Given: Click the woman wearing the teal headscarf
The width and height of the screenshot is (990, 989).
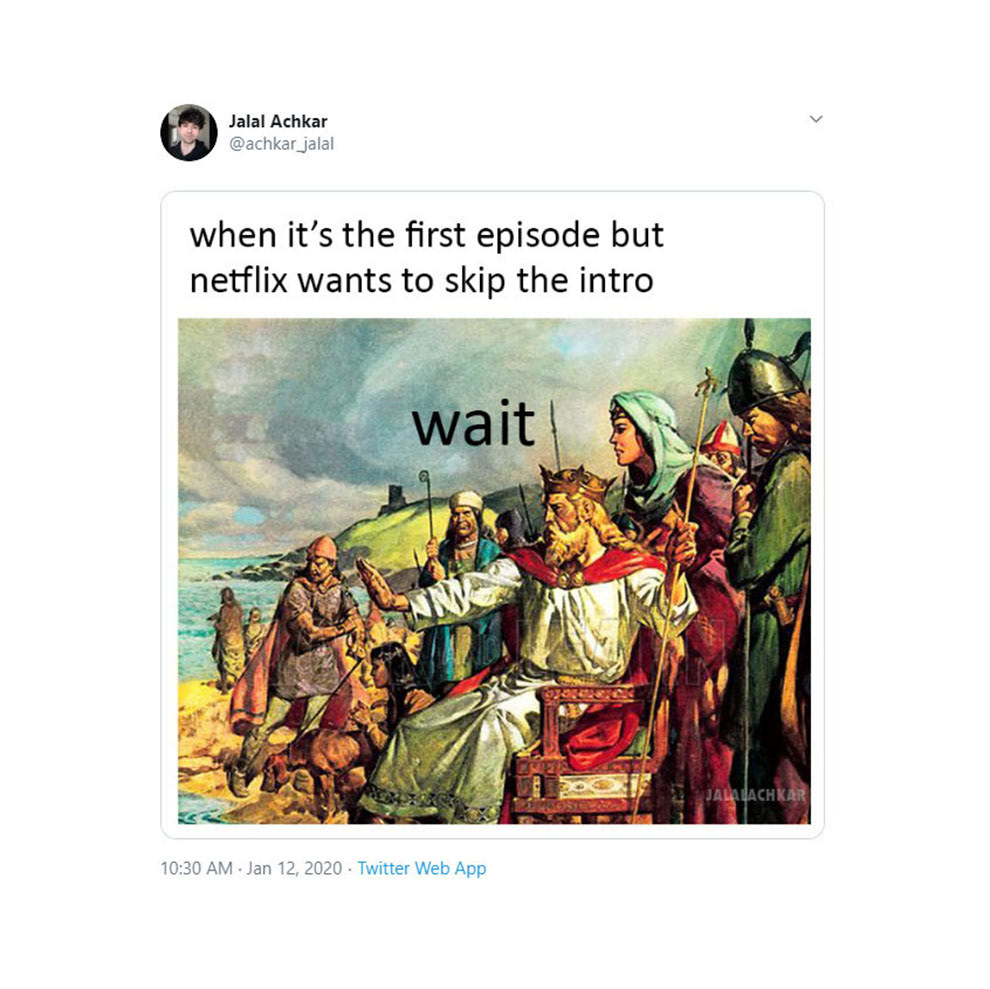Looking at the screenshot, I should coord(650,455).
